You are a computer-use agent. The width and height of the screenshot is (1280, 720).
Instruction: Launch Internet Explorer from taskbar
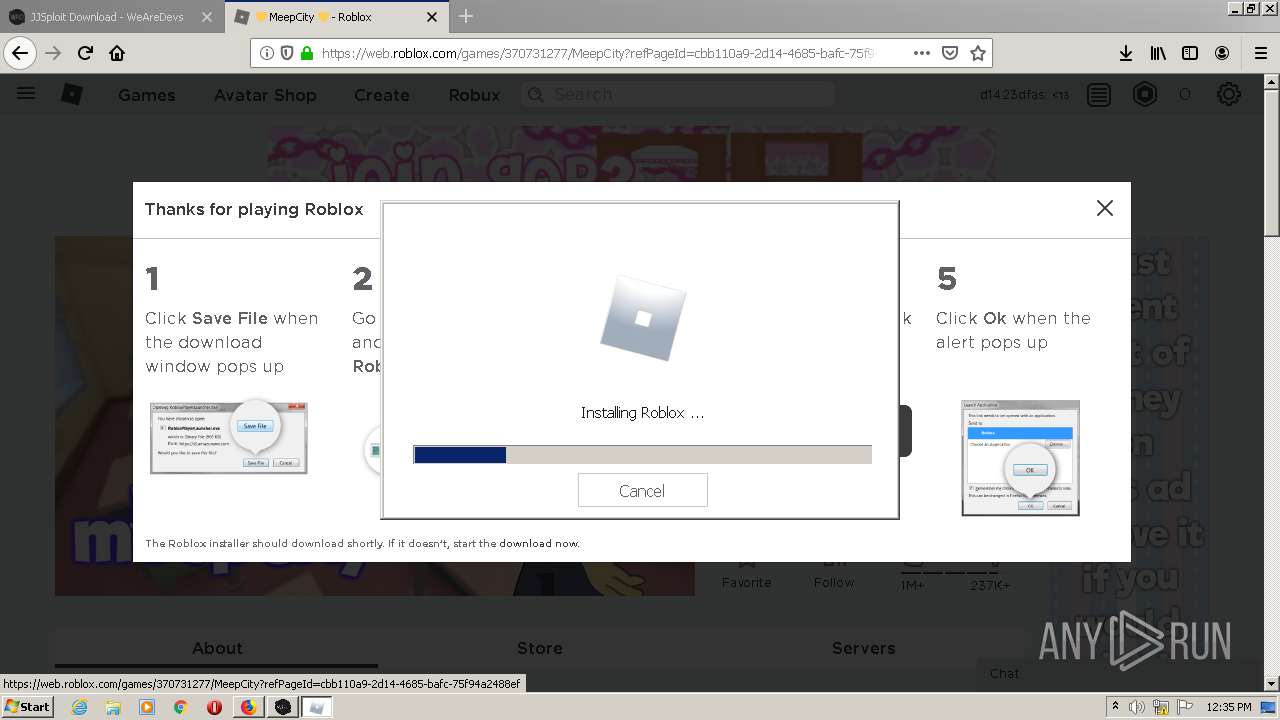click(79, 707)
